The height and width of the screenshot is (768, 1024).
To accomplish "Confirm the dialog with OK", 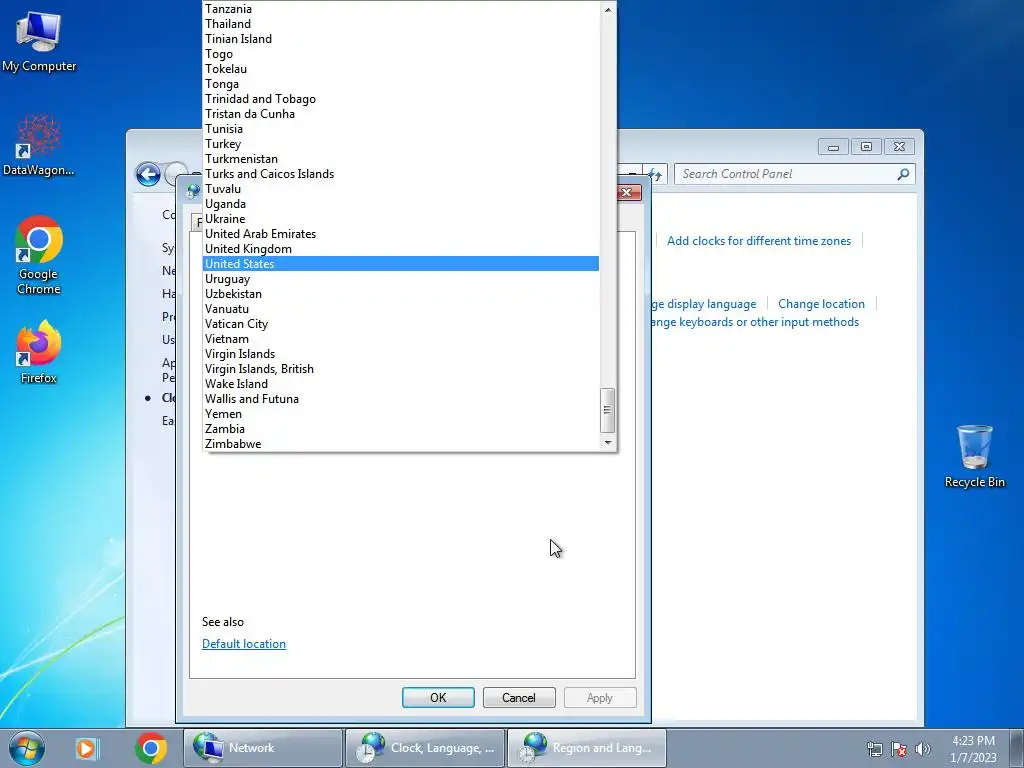I will click(438, 697).
